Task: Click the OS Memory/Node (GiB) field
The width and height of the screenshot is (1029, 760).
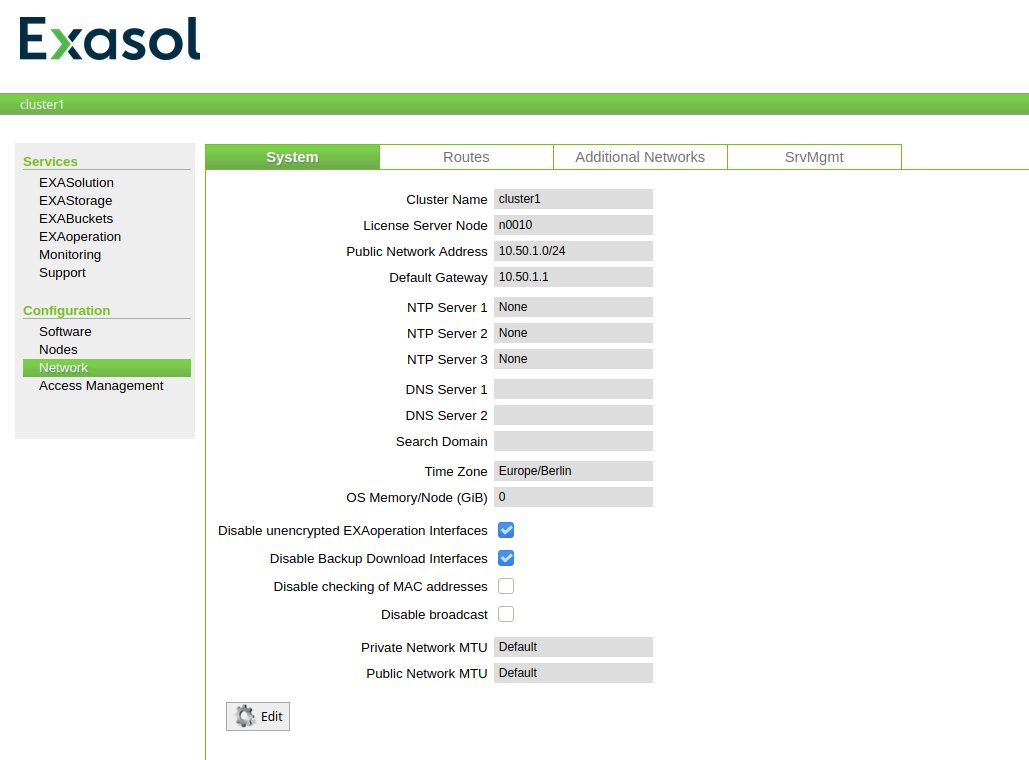Action: pos(574,497)
